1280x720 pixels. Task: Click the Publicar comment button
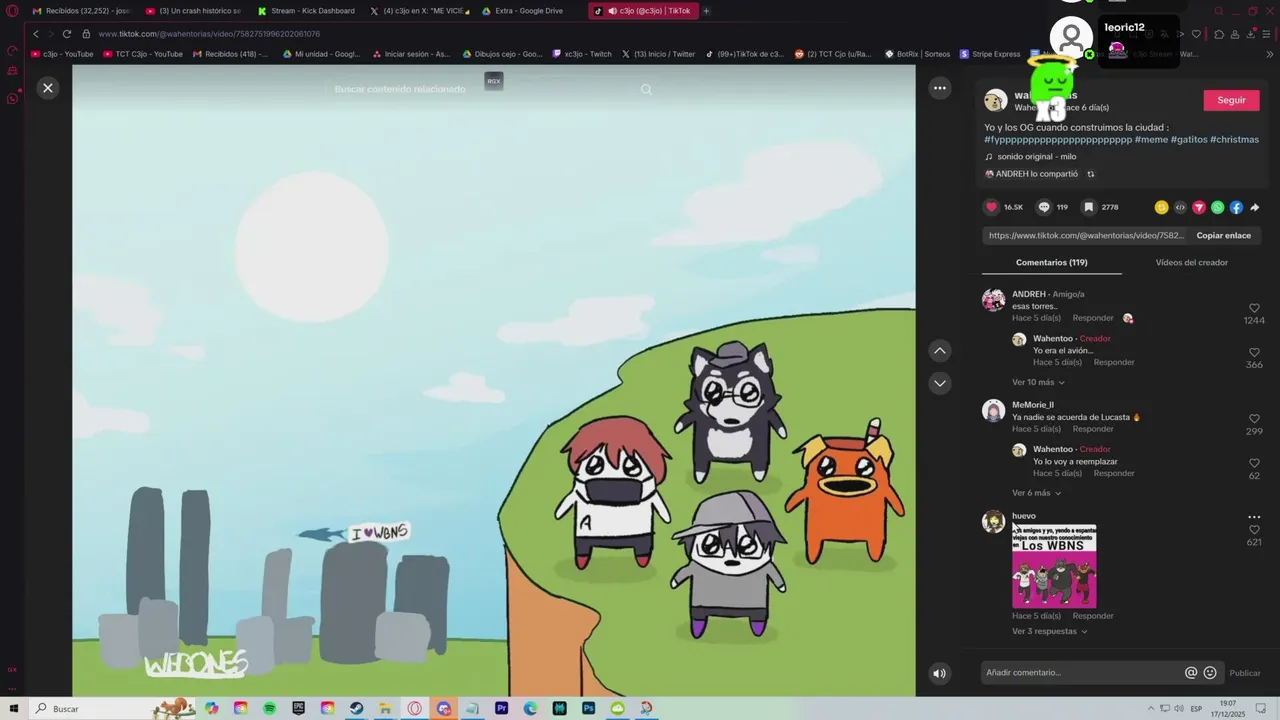(1245, 673)
